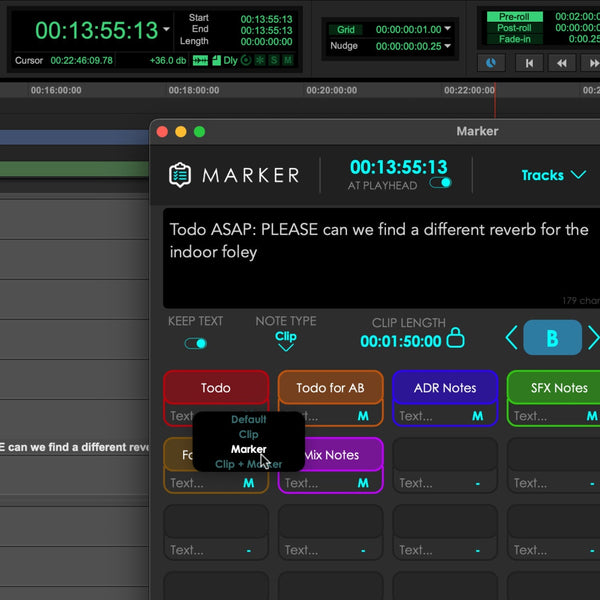The image size is (600, 600).
Task: Click the Grid value 00:00:00:01.00
Action: click(x=408, y=29)
